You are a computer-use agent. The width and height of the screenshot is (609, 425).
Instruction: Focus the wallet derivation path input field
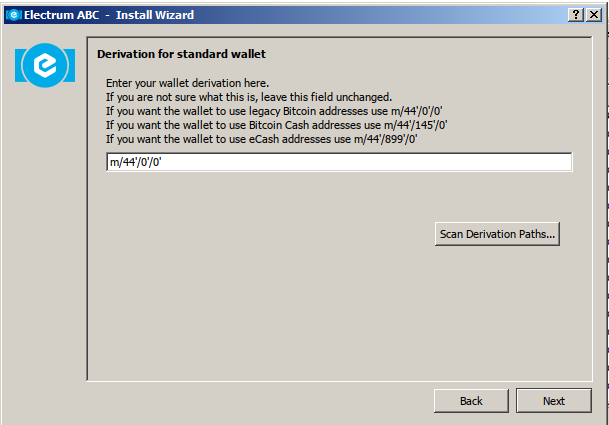click(339, 162)
